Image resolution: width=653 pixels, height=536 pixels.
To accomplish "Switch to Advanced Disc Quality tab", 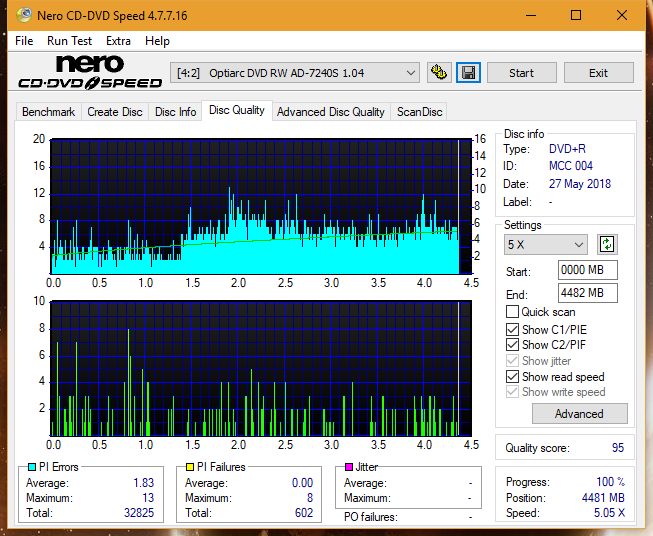I will click(x=331, y=112).
